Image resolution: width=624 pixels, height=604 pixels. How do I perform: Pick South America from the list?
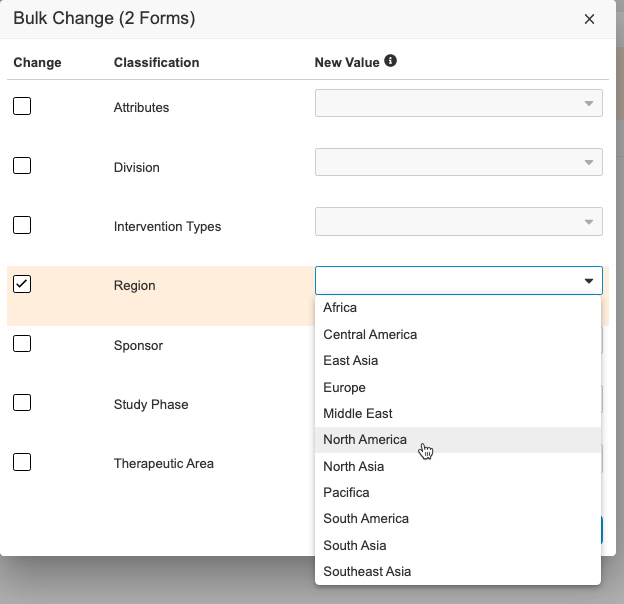coord(366,518)
